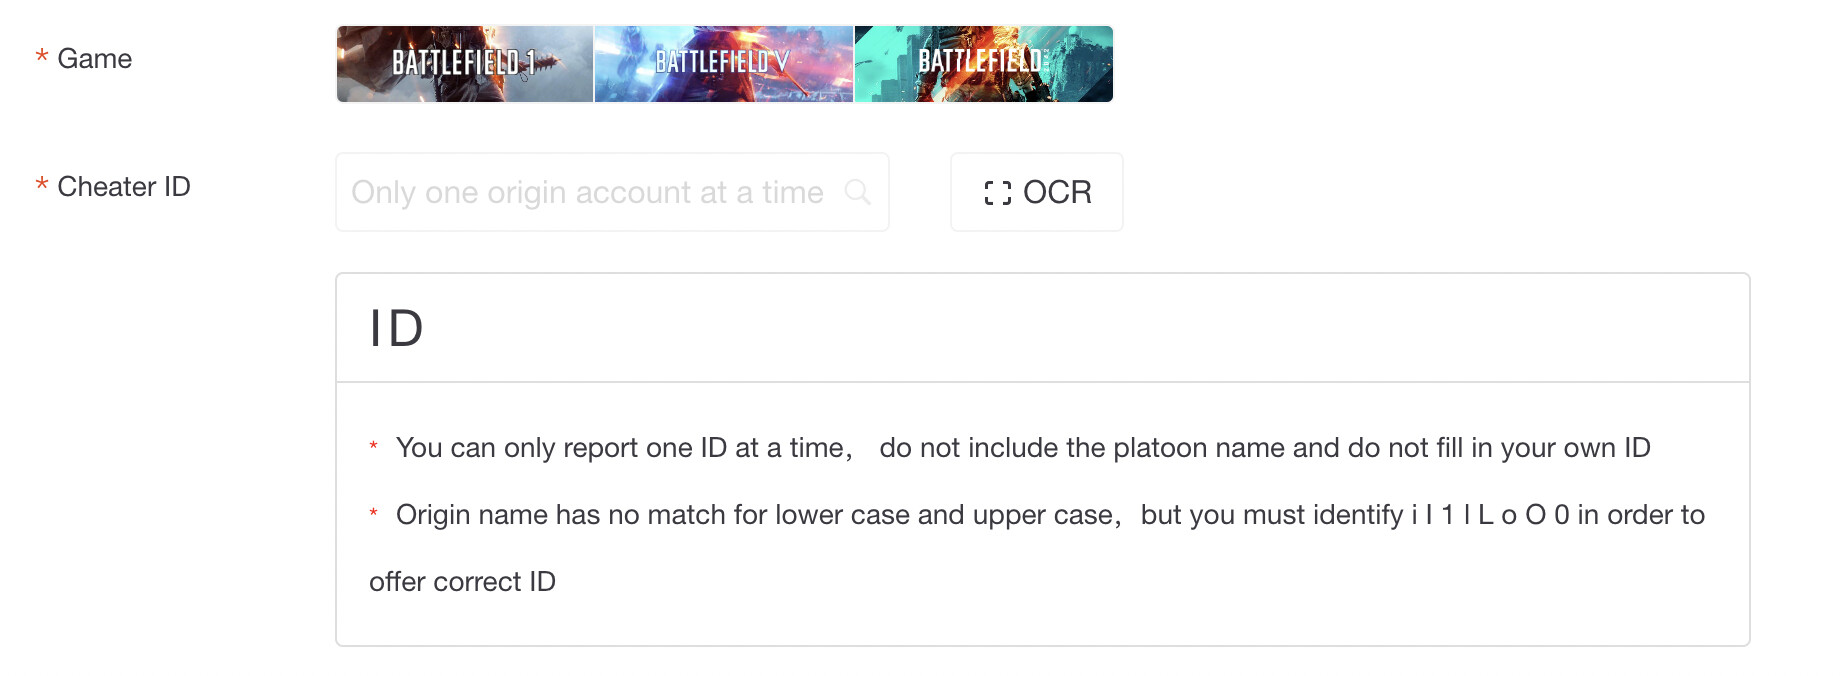Screen dimensions: 1848x676
Task: Click red asterisk before 'Origin name'
Action: tap(373, 513)
